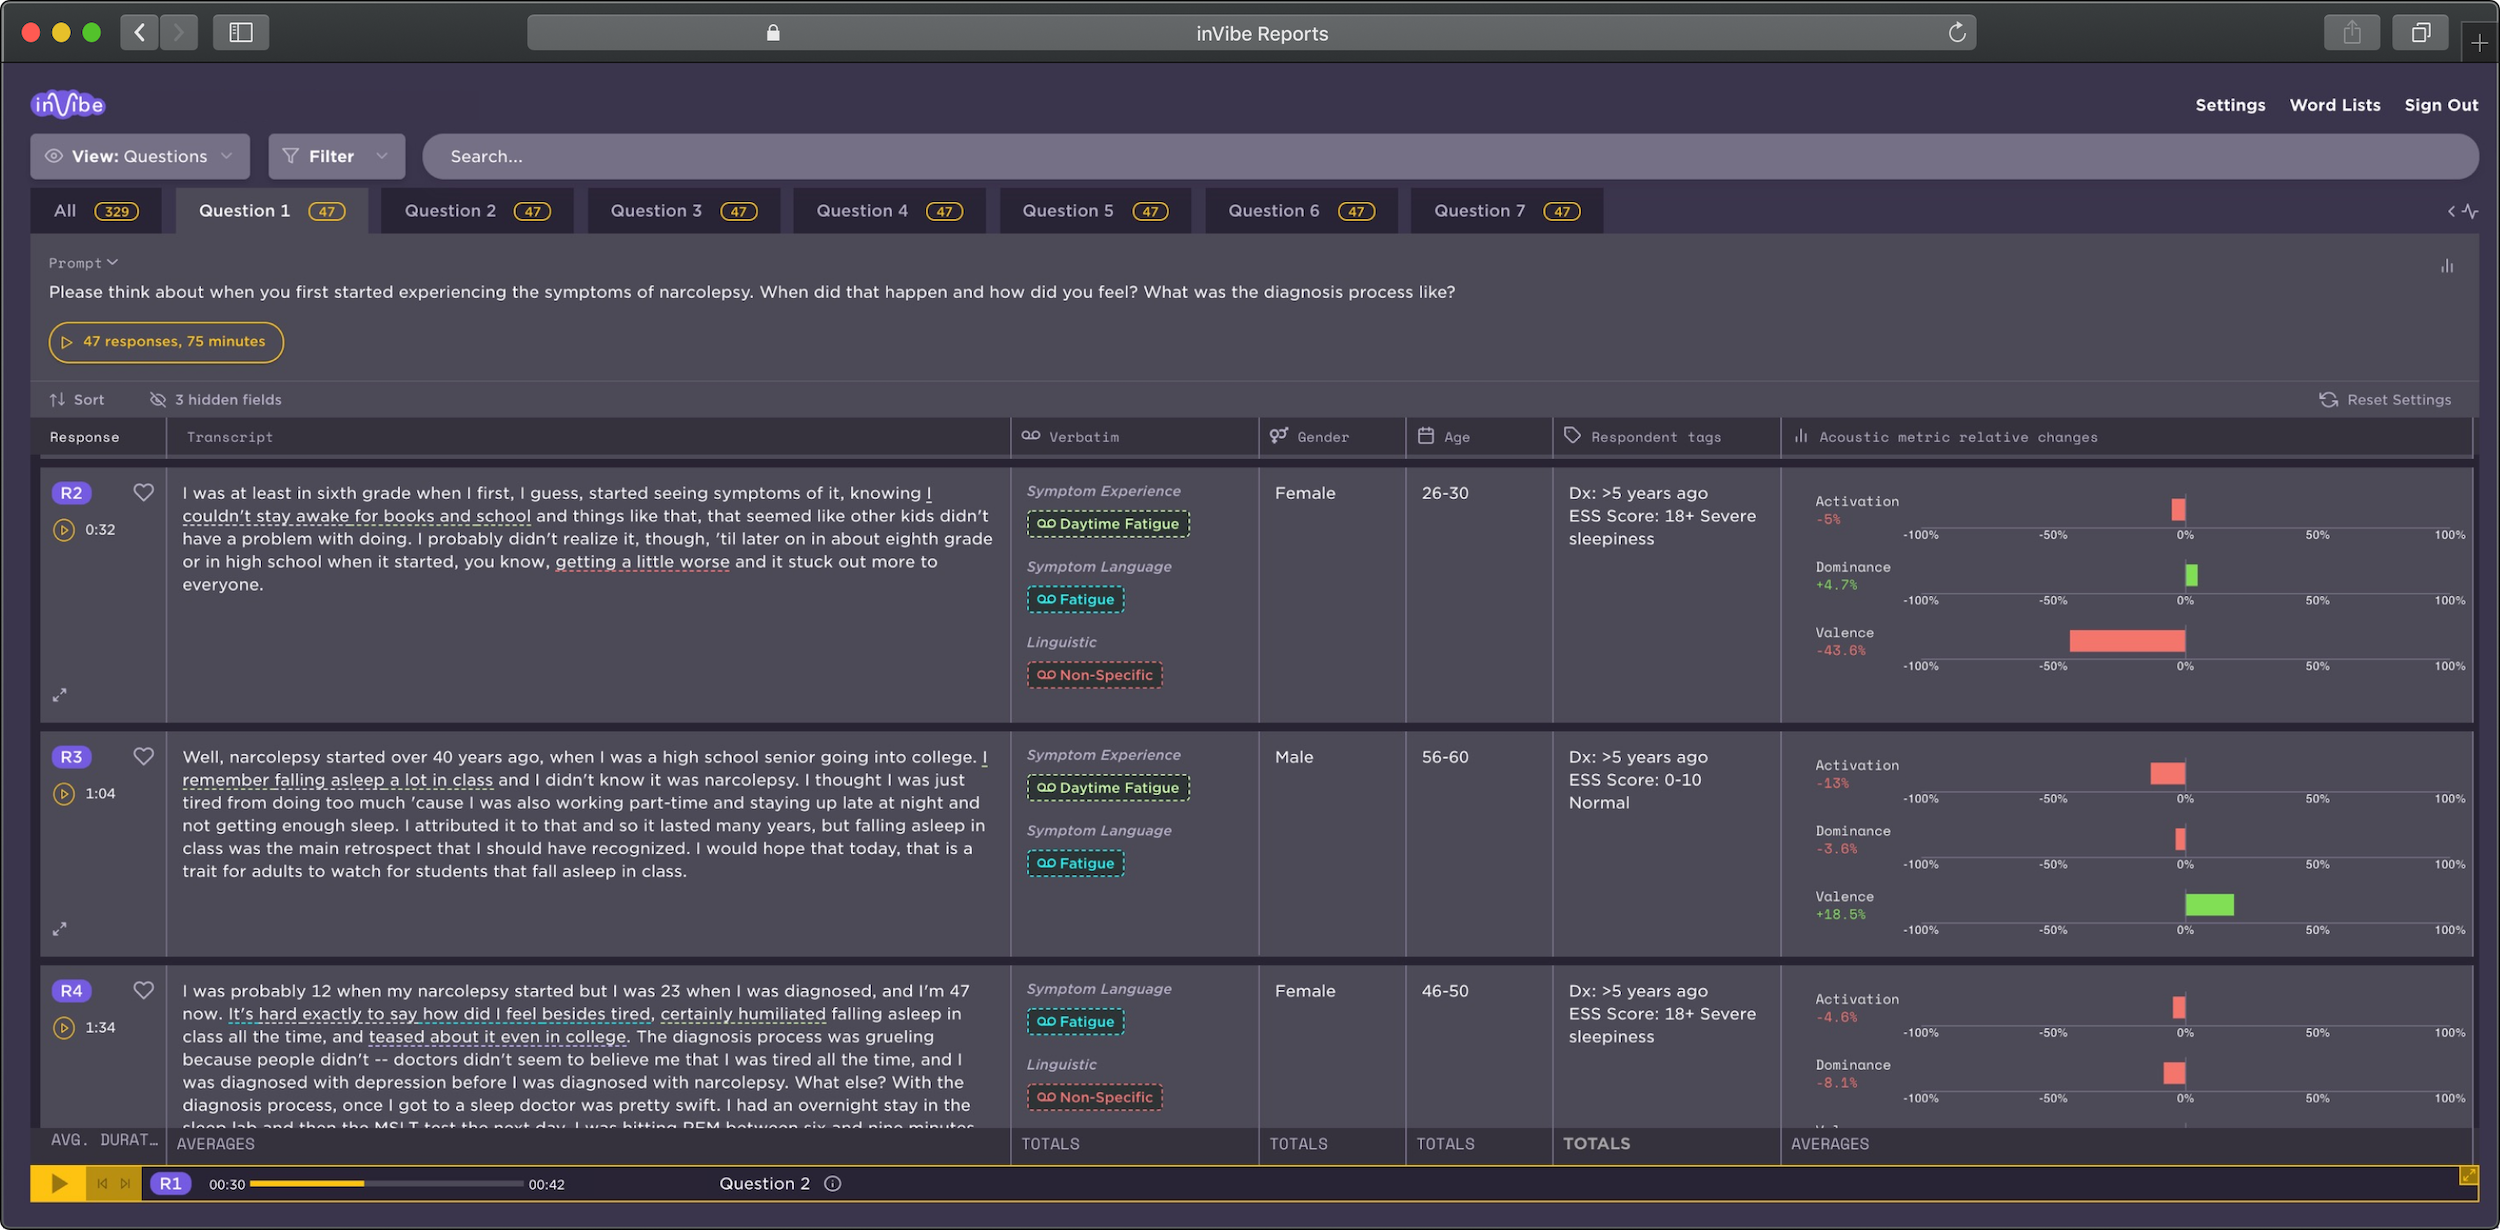Play R3 response audio

pyautogui.click(x=64, y=794)
